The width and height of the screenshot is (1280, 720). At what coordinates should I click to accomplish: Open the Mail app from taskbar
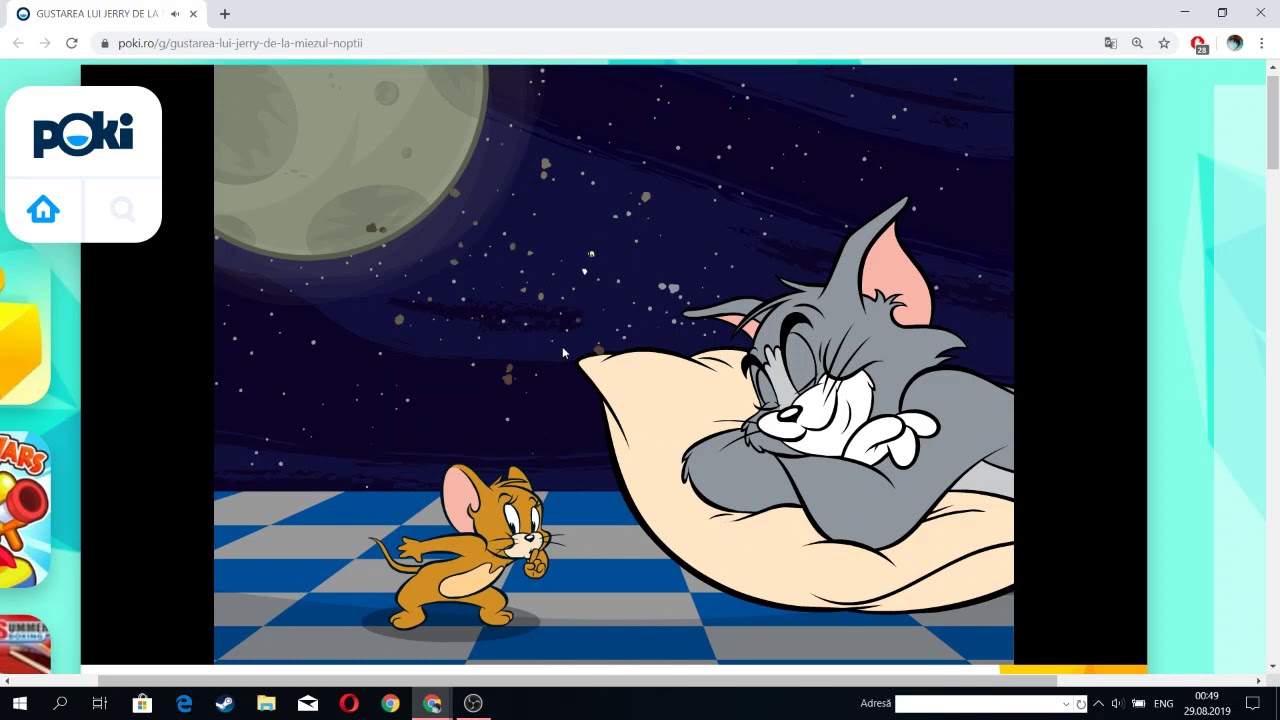[x=308, y=703]
